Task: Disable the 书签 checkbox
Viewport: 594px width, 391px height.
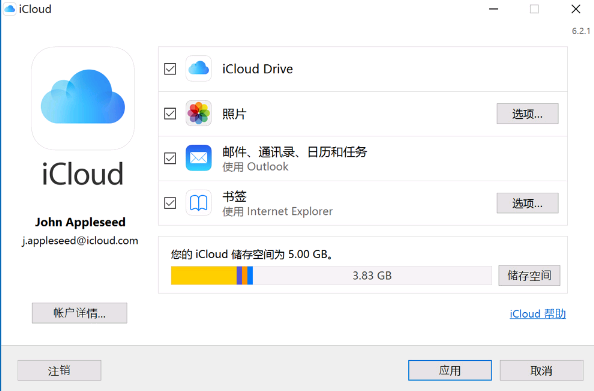Action: (x=170, y=203)
